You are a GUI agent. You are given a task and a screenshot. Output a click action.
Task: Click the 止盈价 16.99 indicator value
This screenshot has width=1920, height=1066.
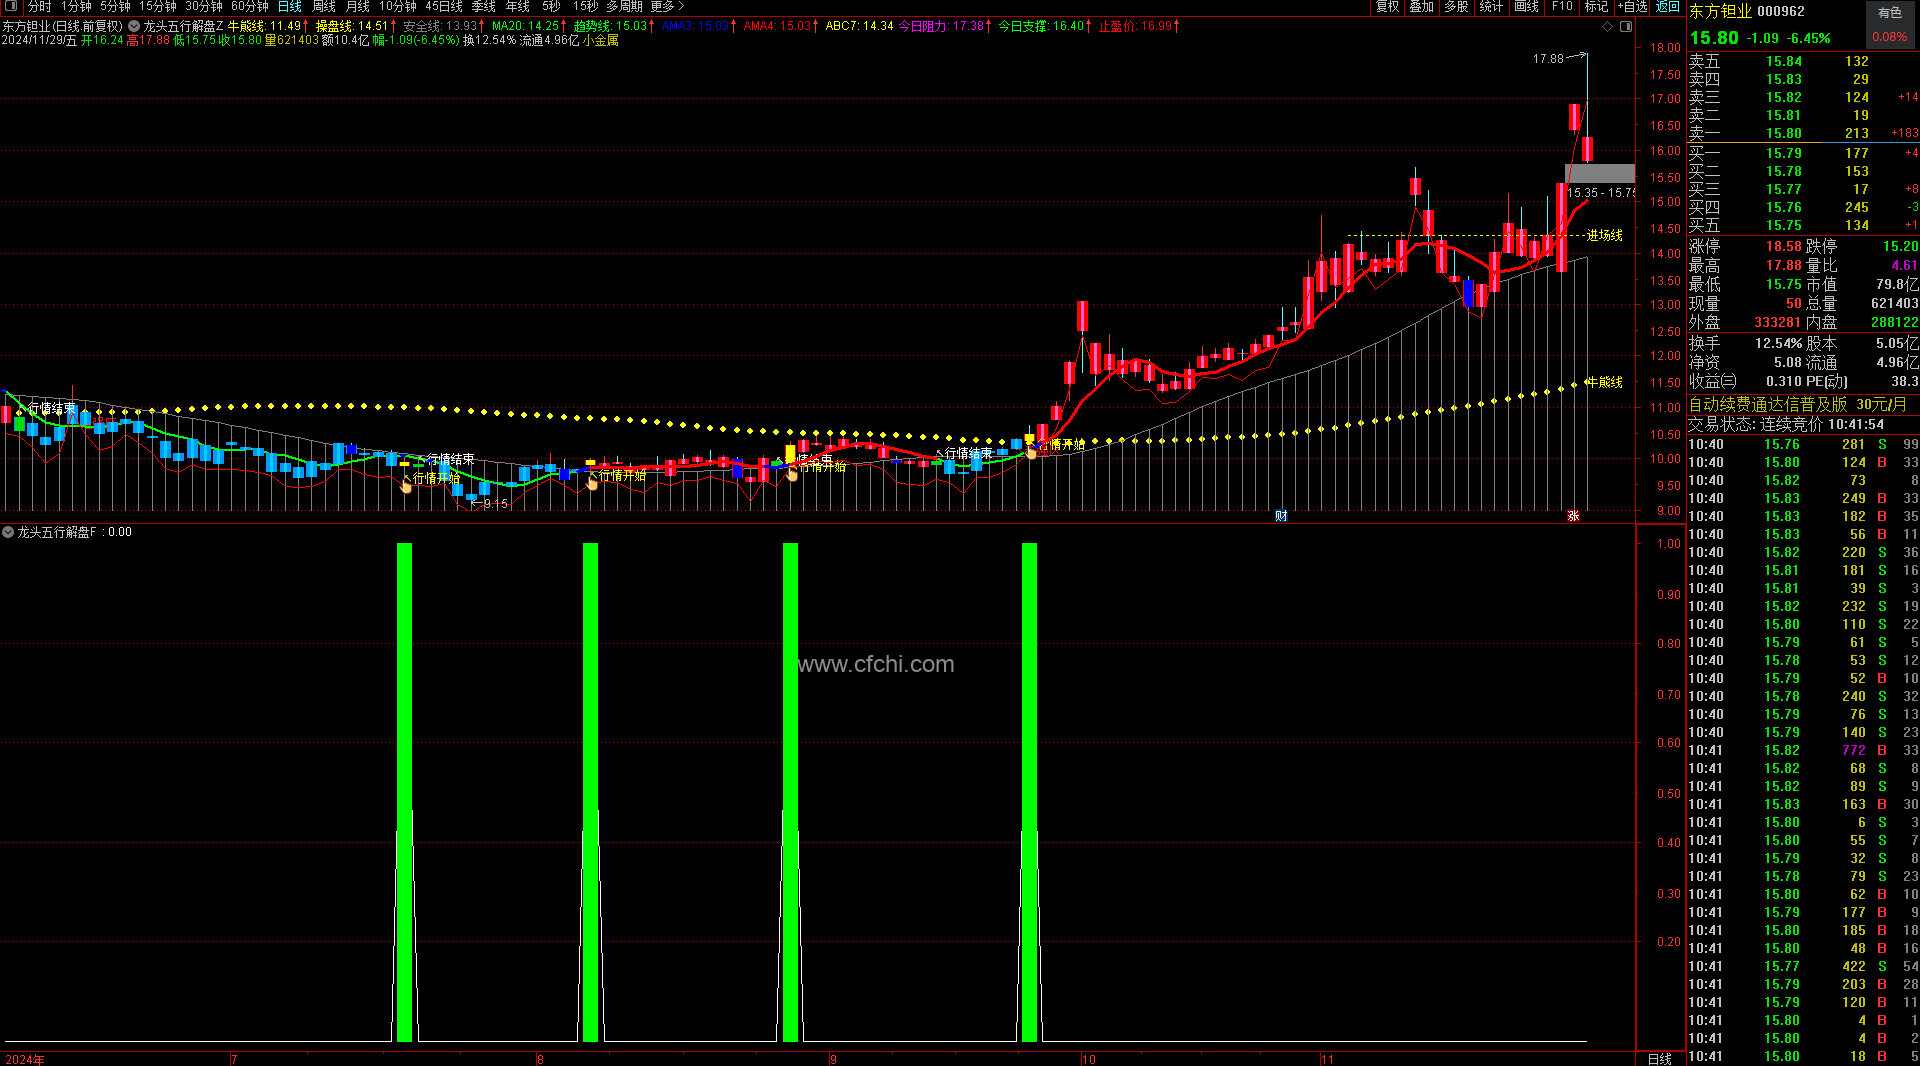click(1139, 27)
